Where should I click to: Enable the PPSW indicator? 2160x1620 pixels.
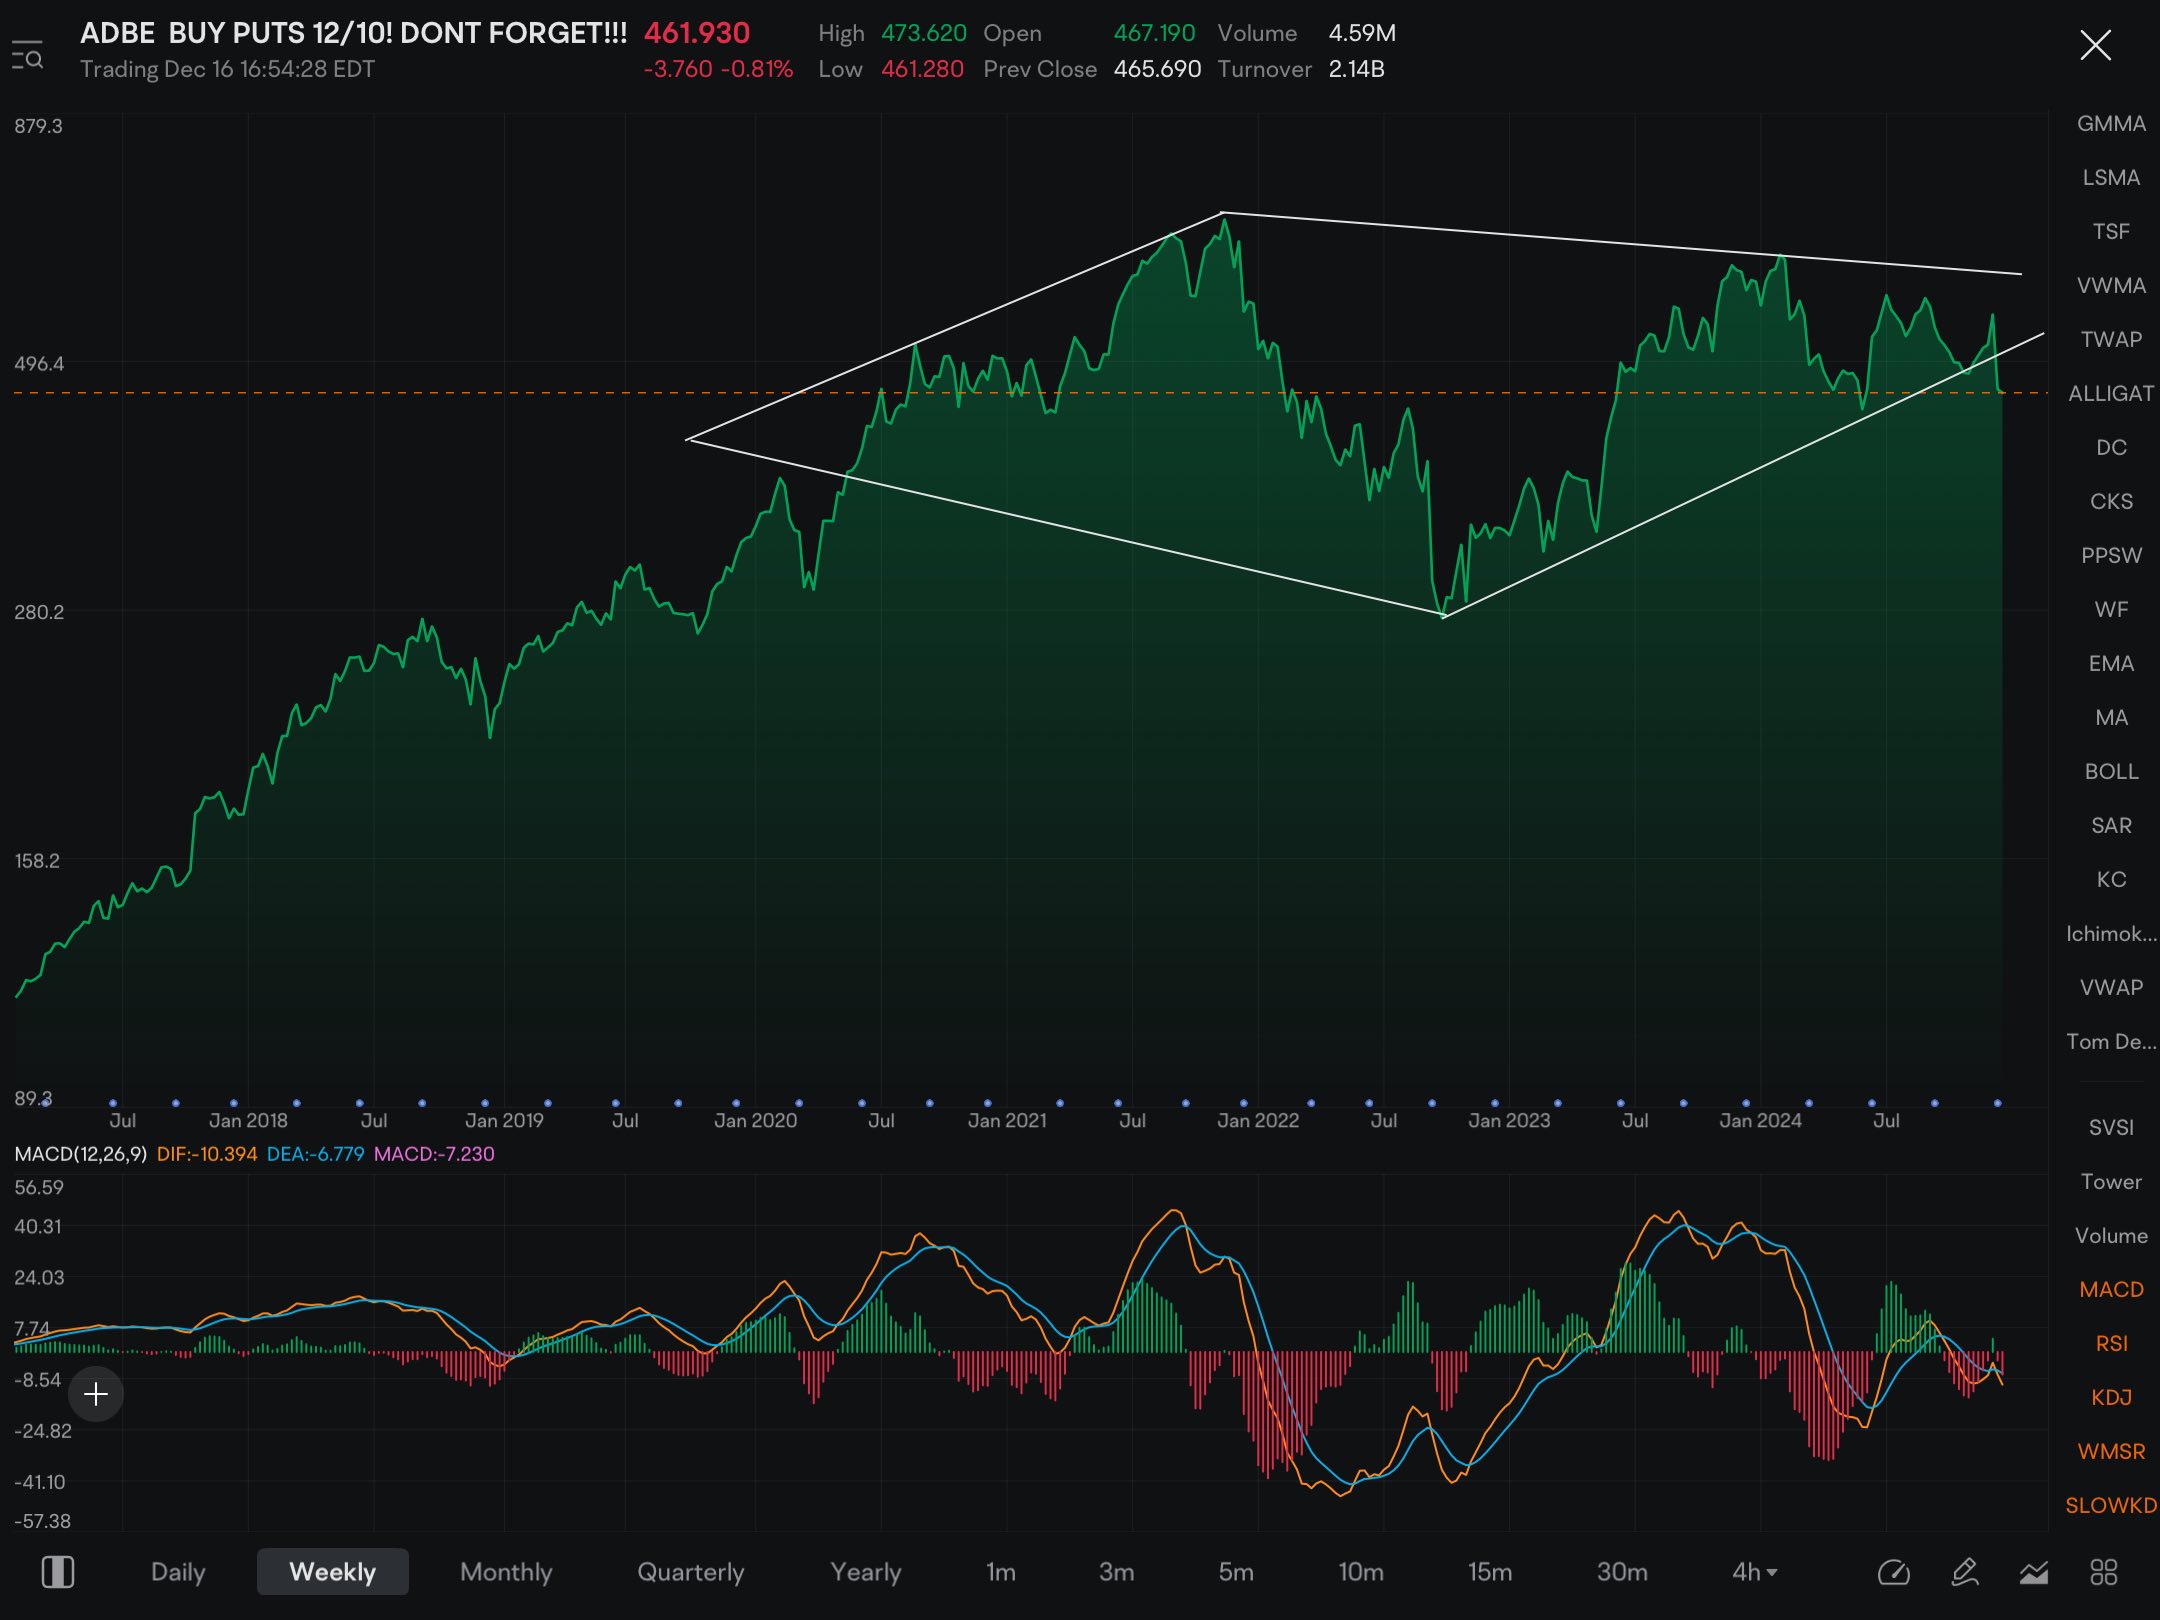point(2111,556)
